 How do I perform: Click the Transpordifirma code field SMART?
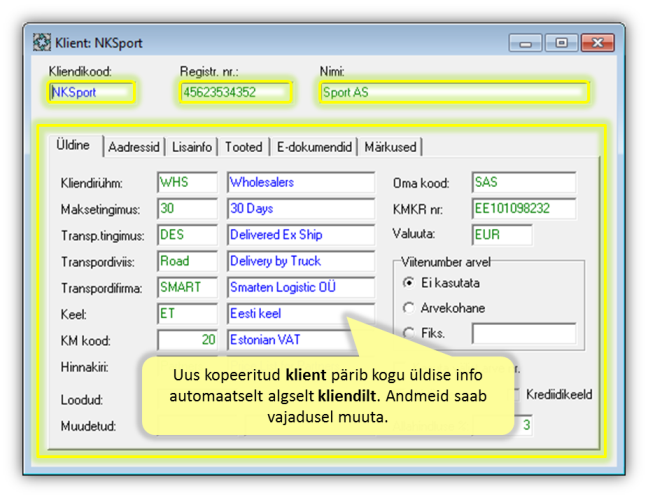(x=187, y=287)
